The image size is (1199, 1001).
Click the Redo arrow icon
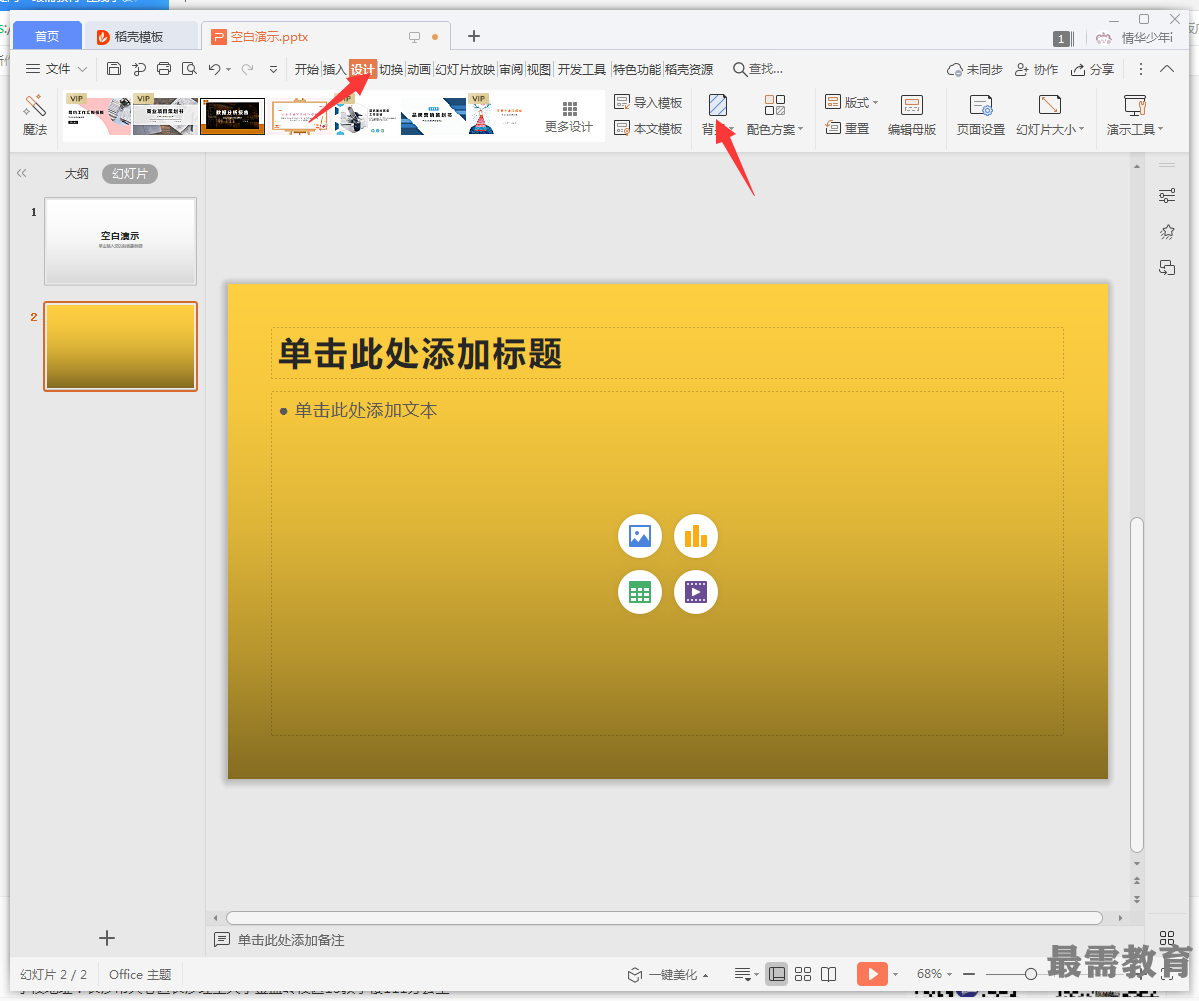point(247,69)
